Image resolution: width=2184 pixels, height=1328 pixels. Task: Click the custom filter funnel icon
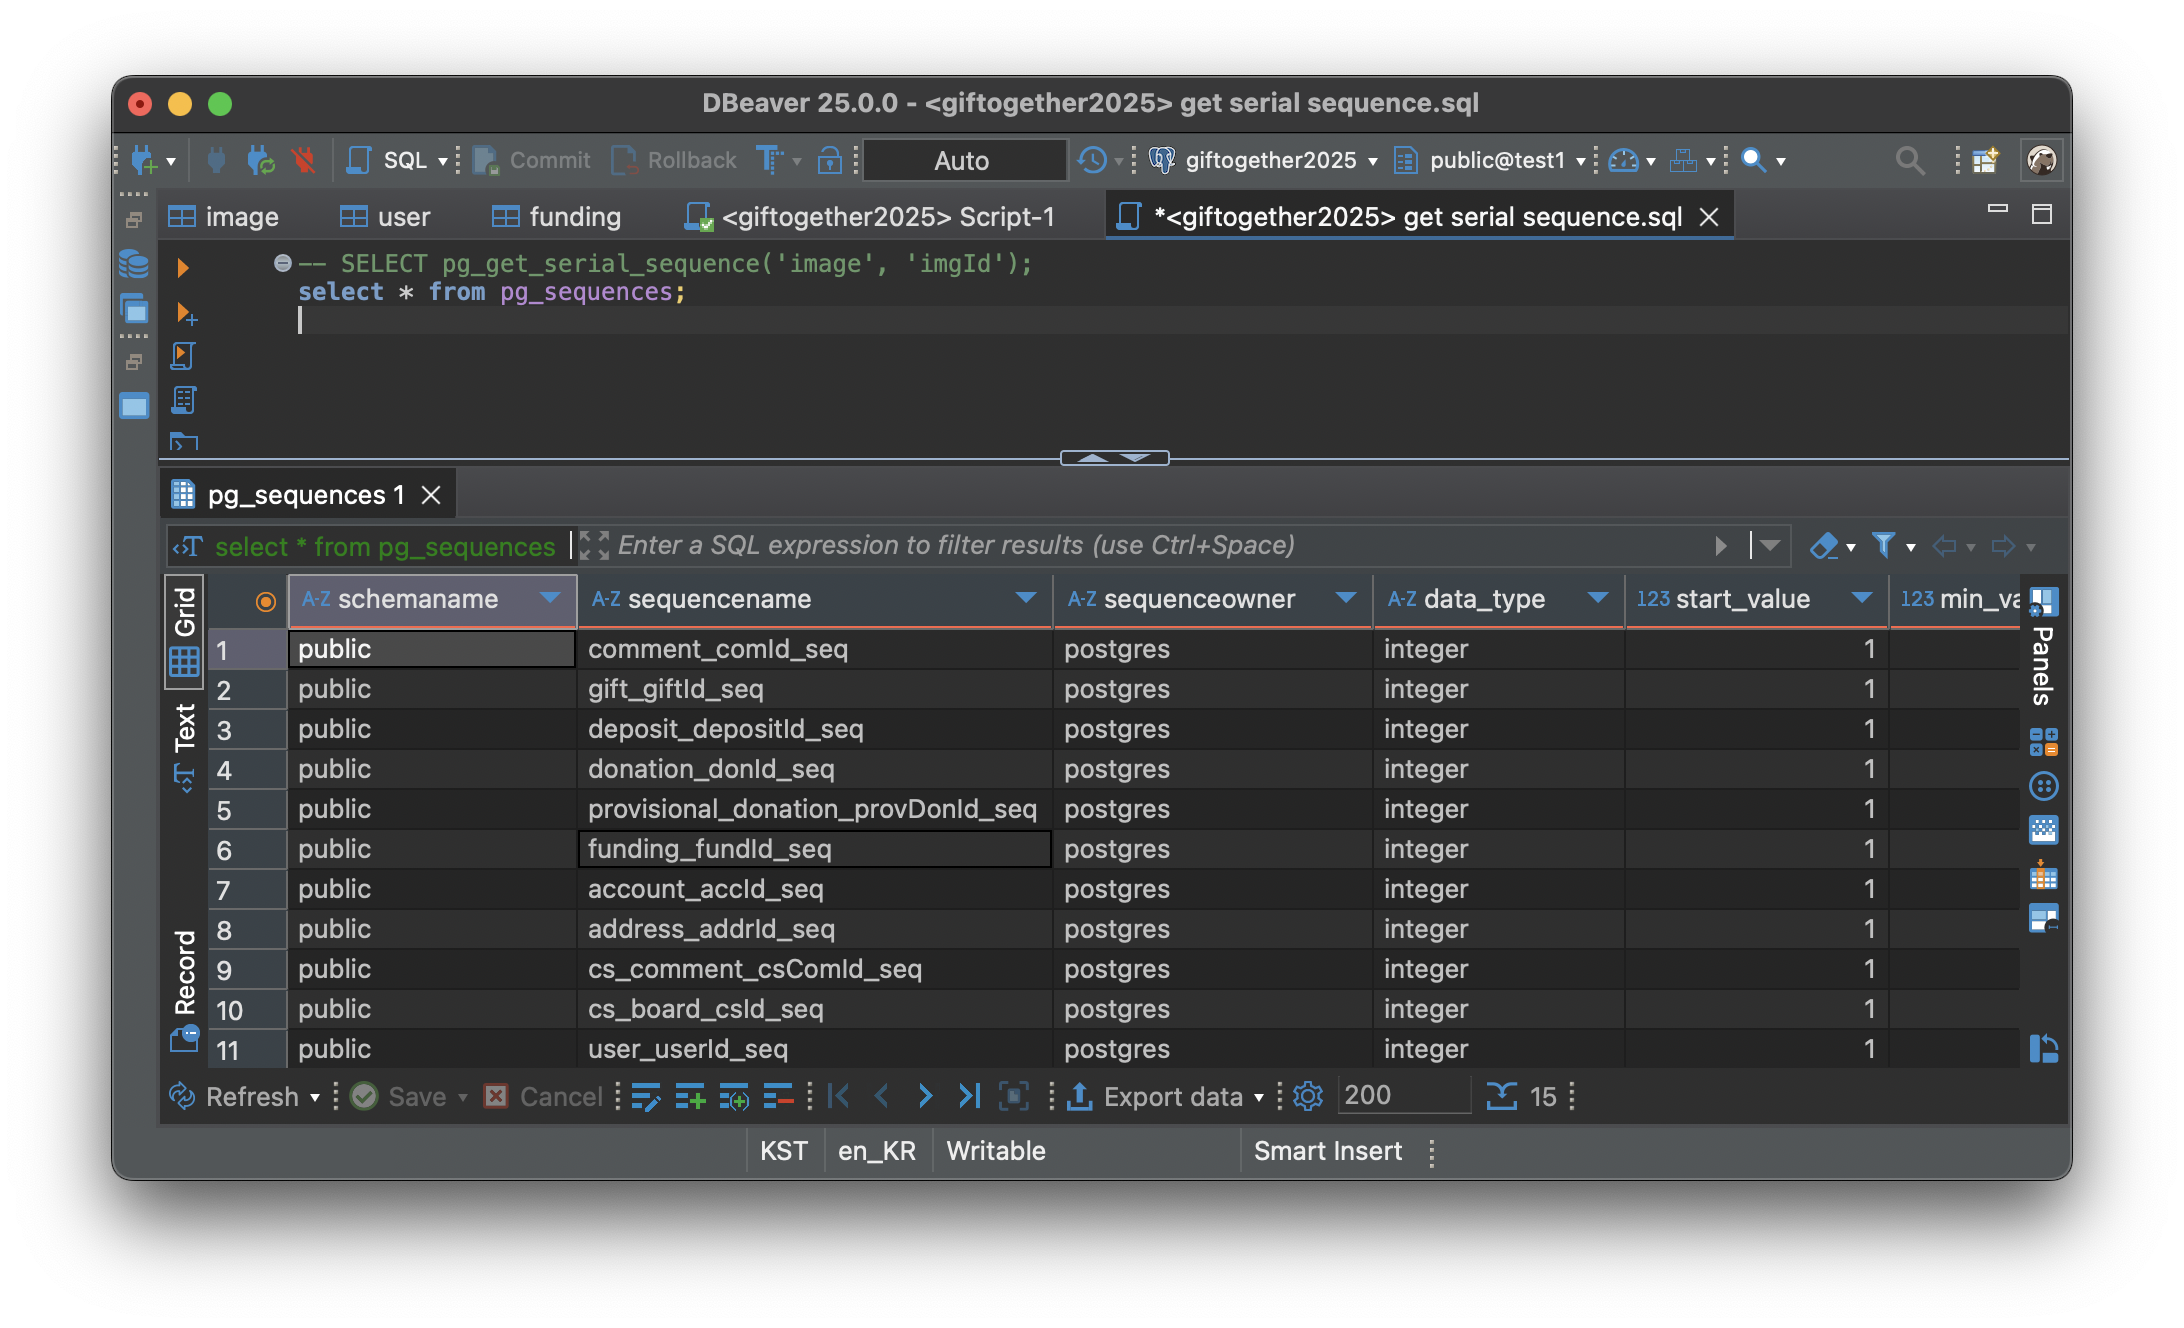point(1884,546)
